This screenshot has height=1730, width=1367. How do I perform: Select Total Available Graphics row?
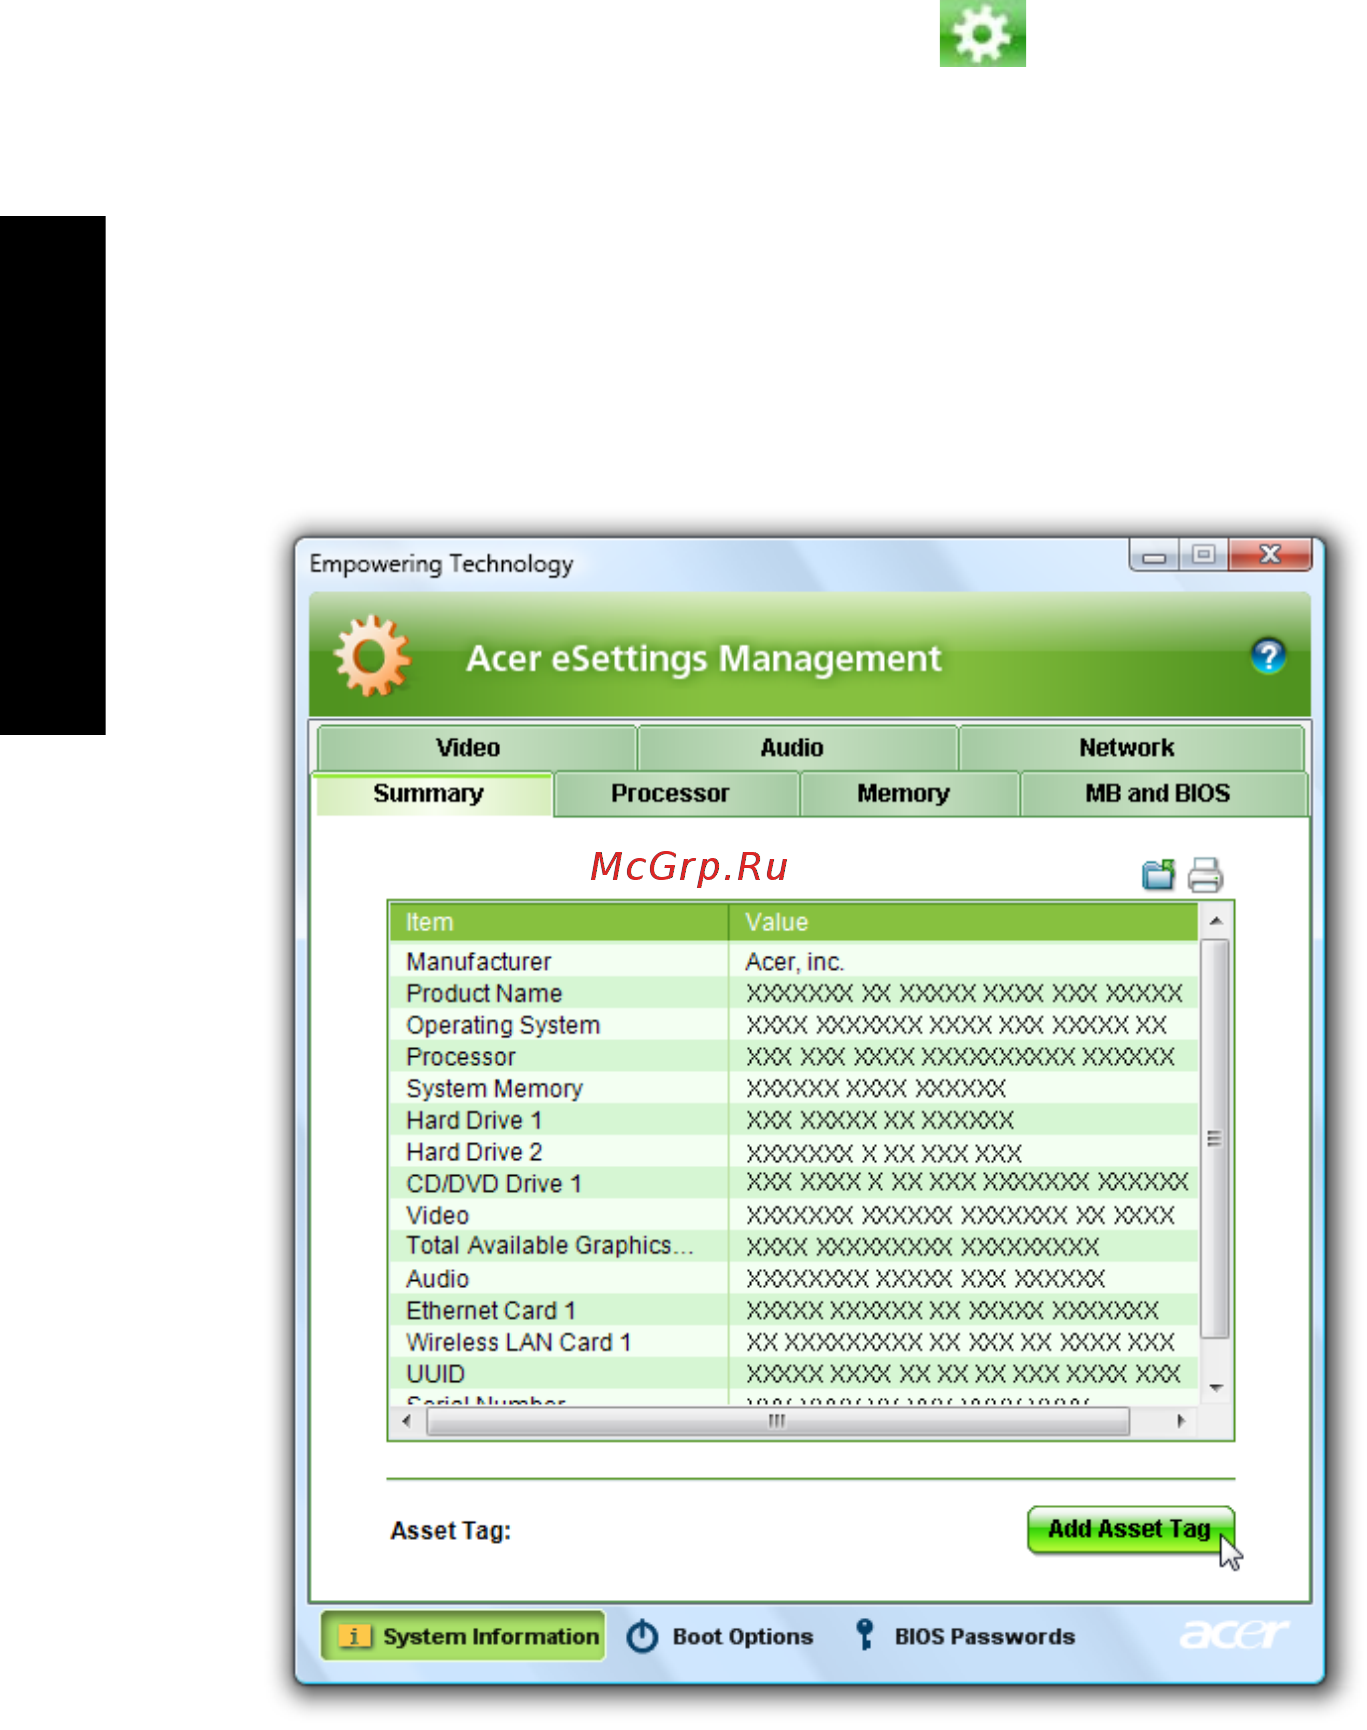point(794,1246)
